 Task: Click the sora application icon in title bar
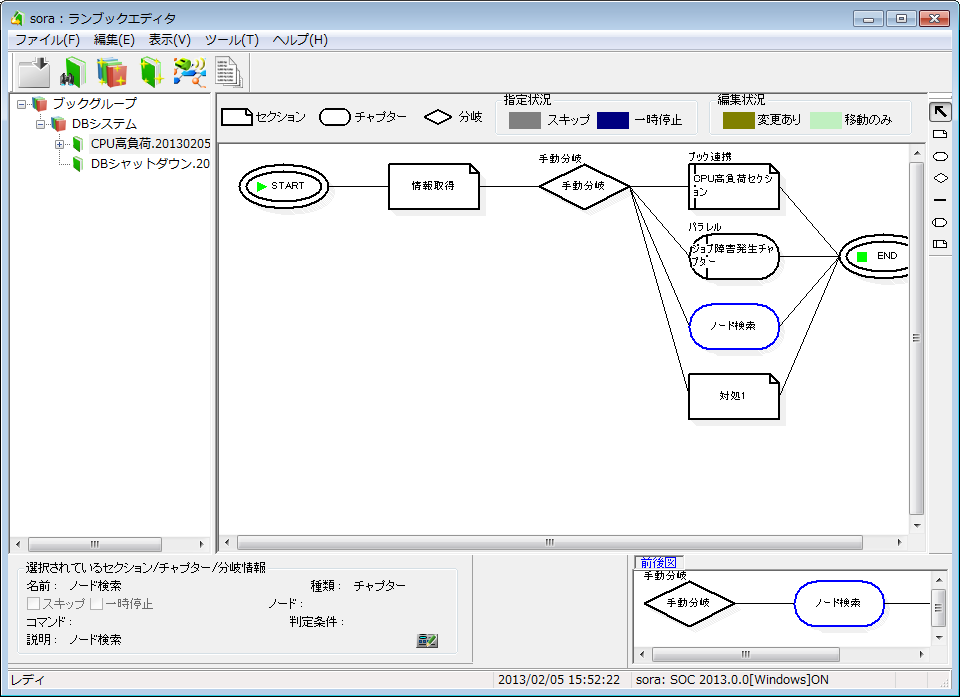coord(17,18)
